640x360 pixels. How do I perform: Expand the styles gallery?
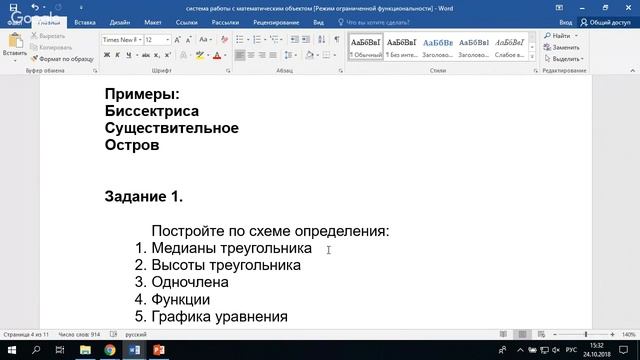point(532,57)
